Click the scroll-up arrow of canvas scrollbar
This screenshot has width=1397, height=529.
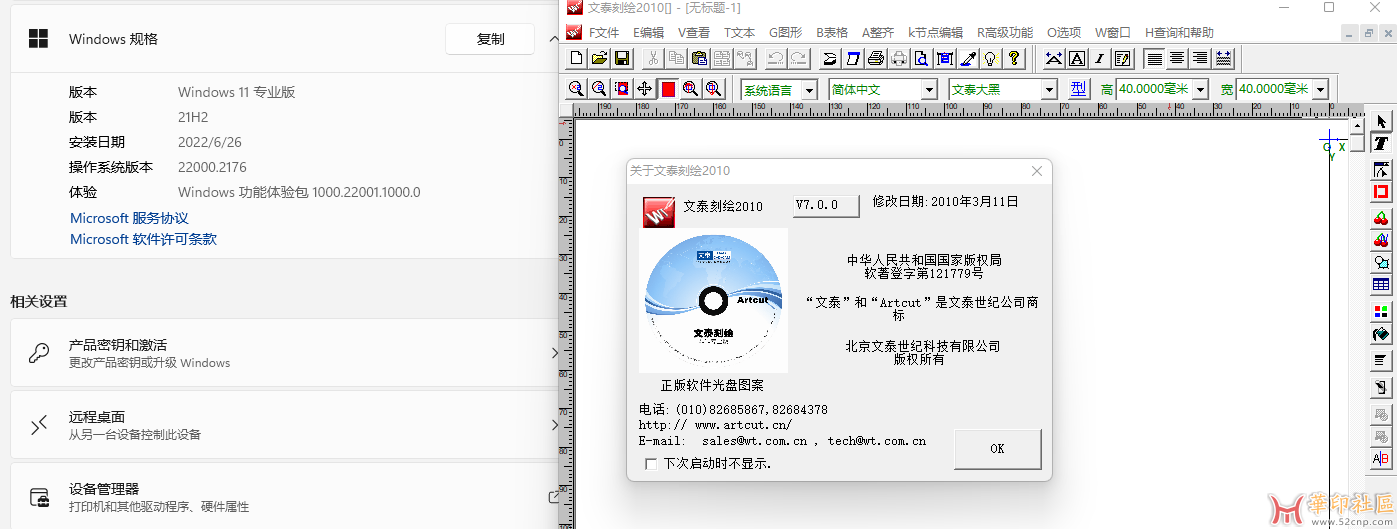(x=1357, y=126)
